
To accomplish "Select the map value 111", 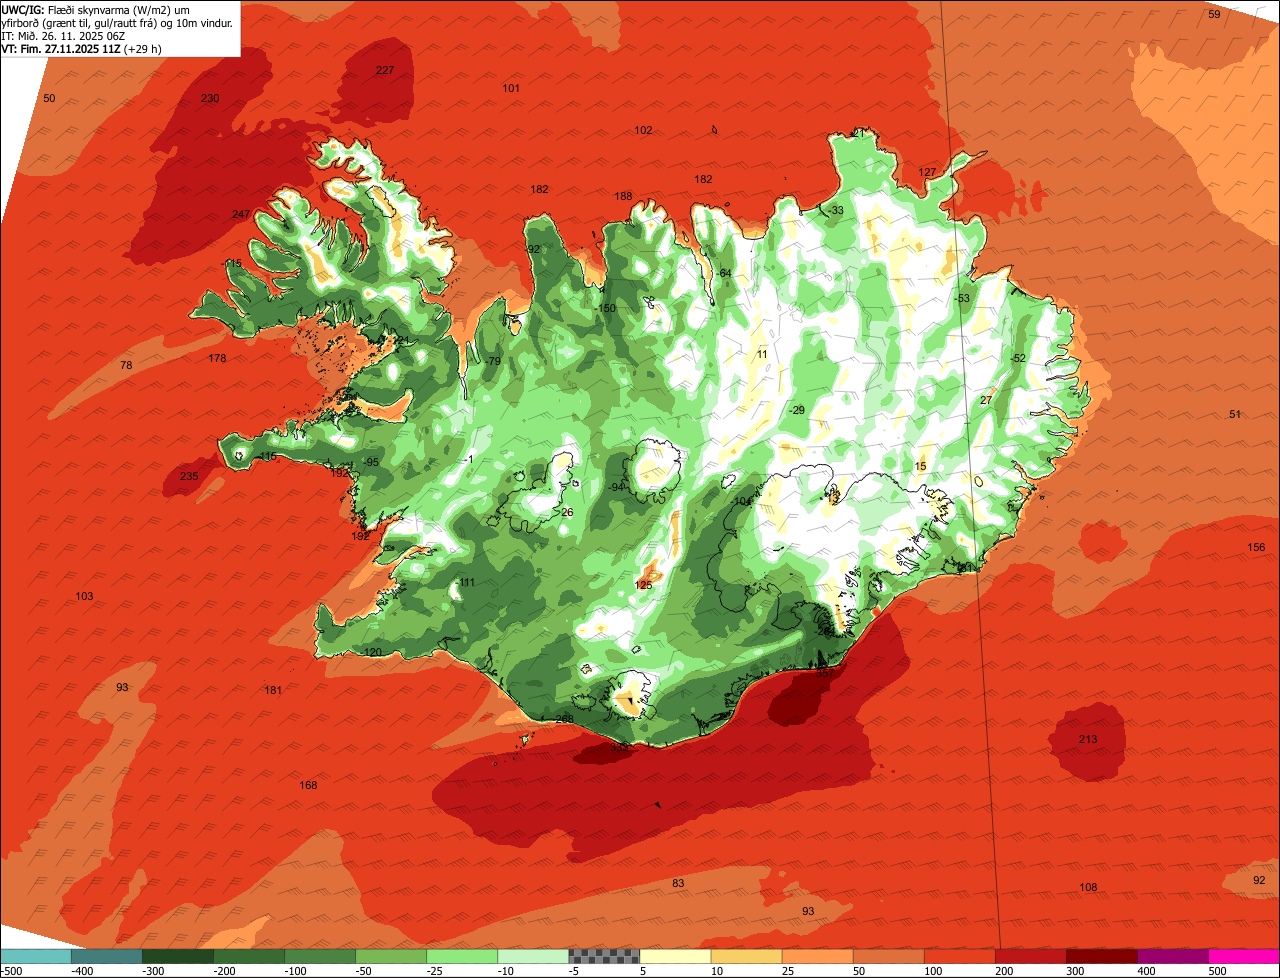I will [467, 582].
